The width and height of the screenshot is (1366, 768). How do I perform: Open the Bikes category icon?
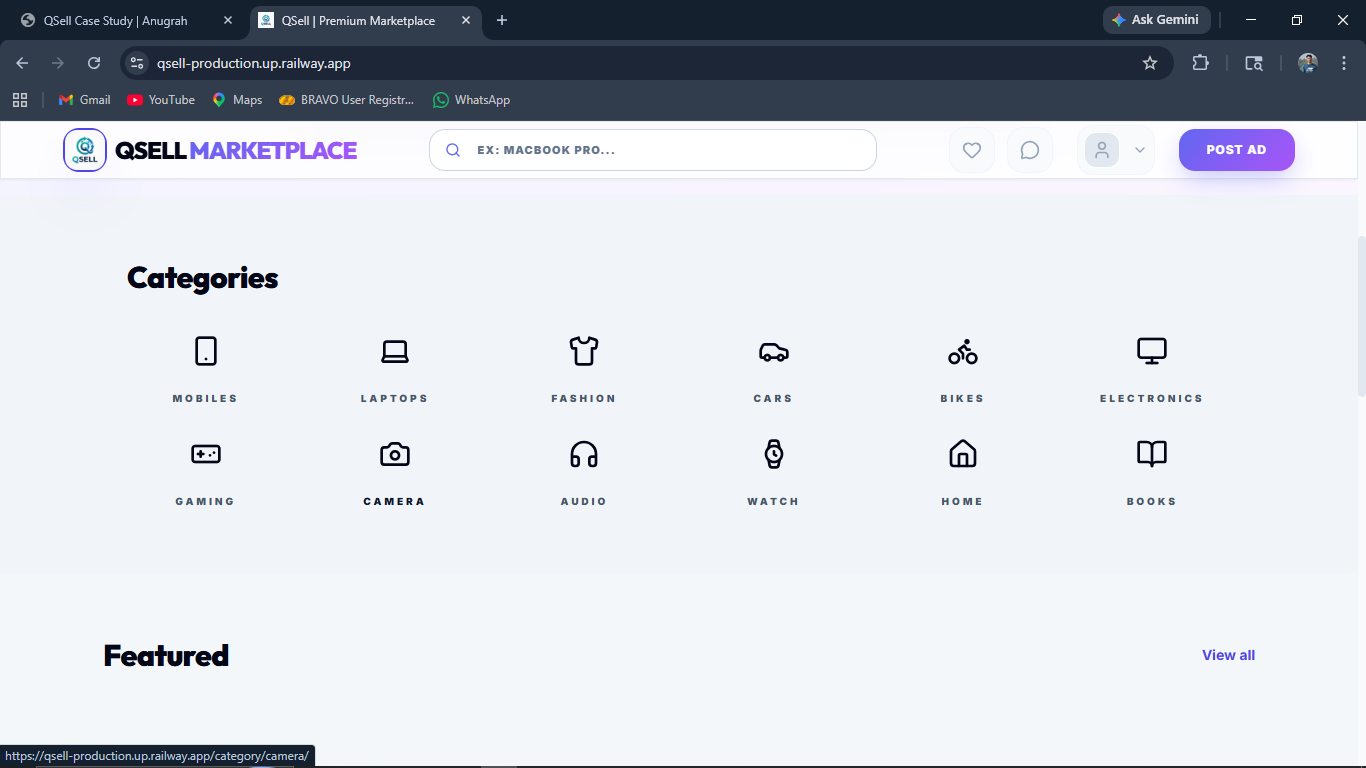point(962,351)
